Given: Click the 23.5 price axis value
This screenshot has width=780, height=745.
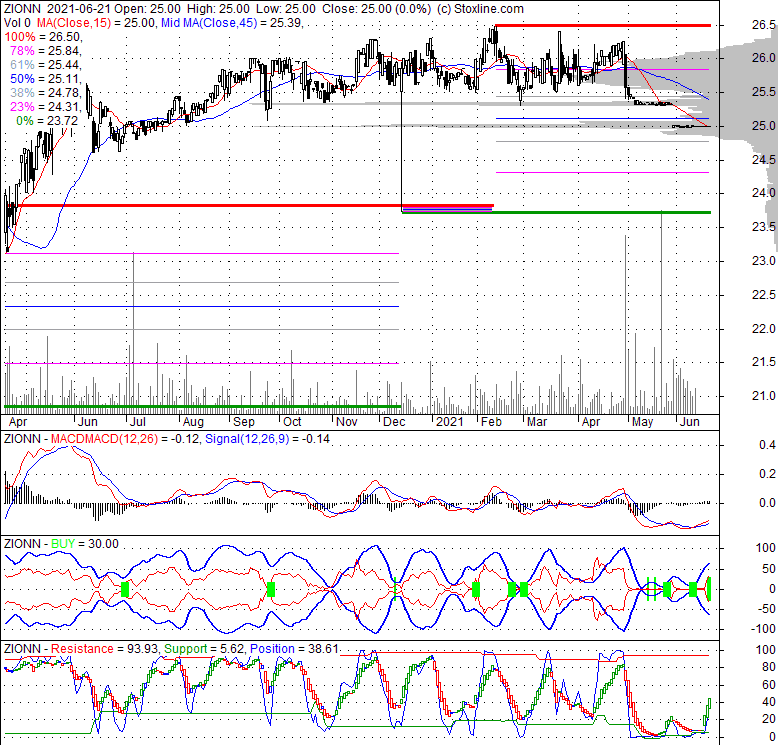Looking at the screenshot, I should 764,227.
